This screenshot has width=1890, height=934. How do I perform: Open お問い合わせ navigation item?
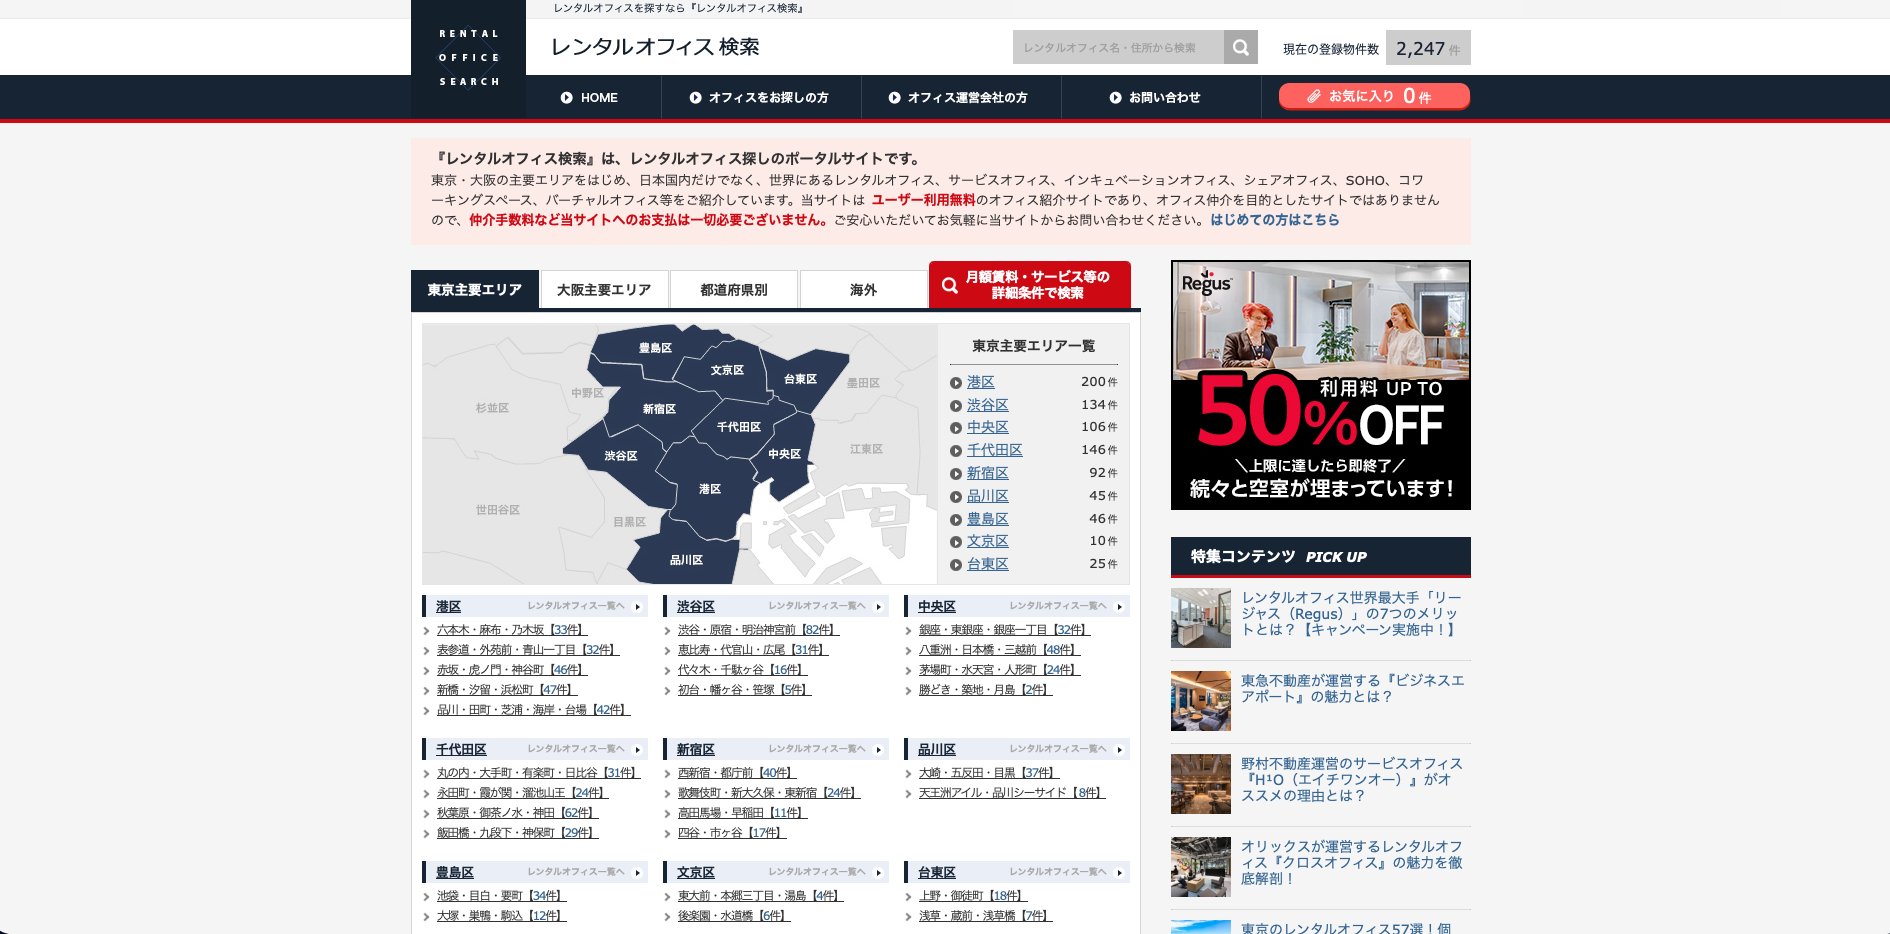[x=1155, y=98]
